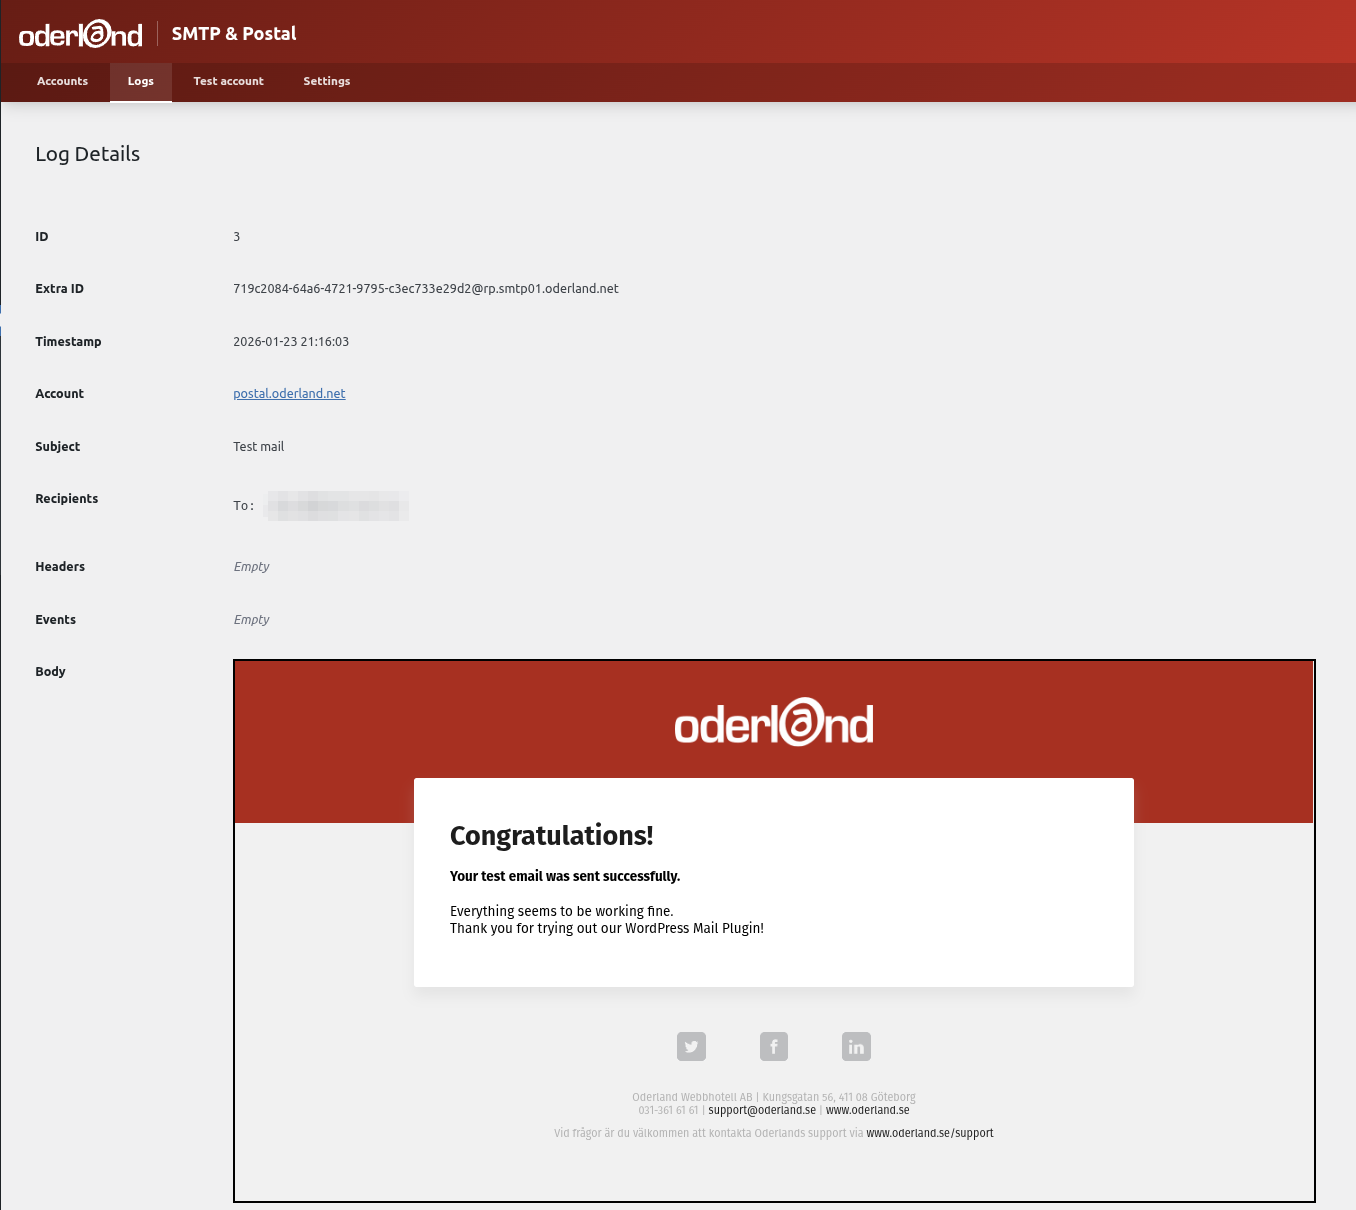Click the blurred recipient address field

(x=337, y=506)
